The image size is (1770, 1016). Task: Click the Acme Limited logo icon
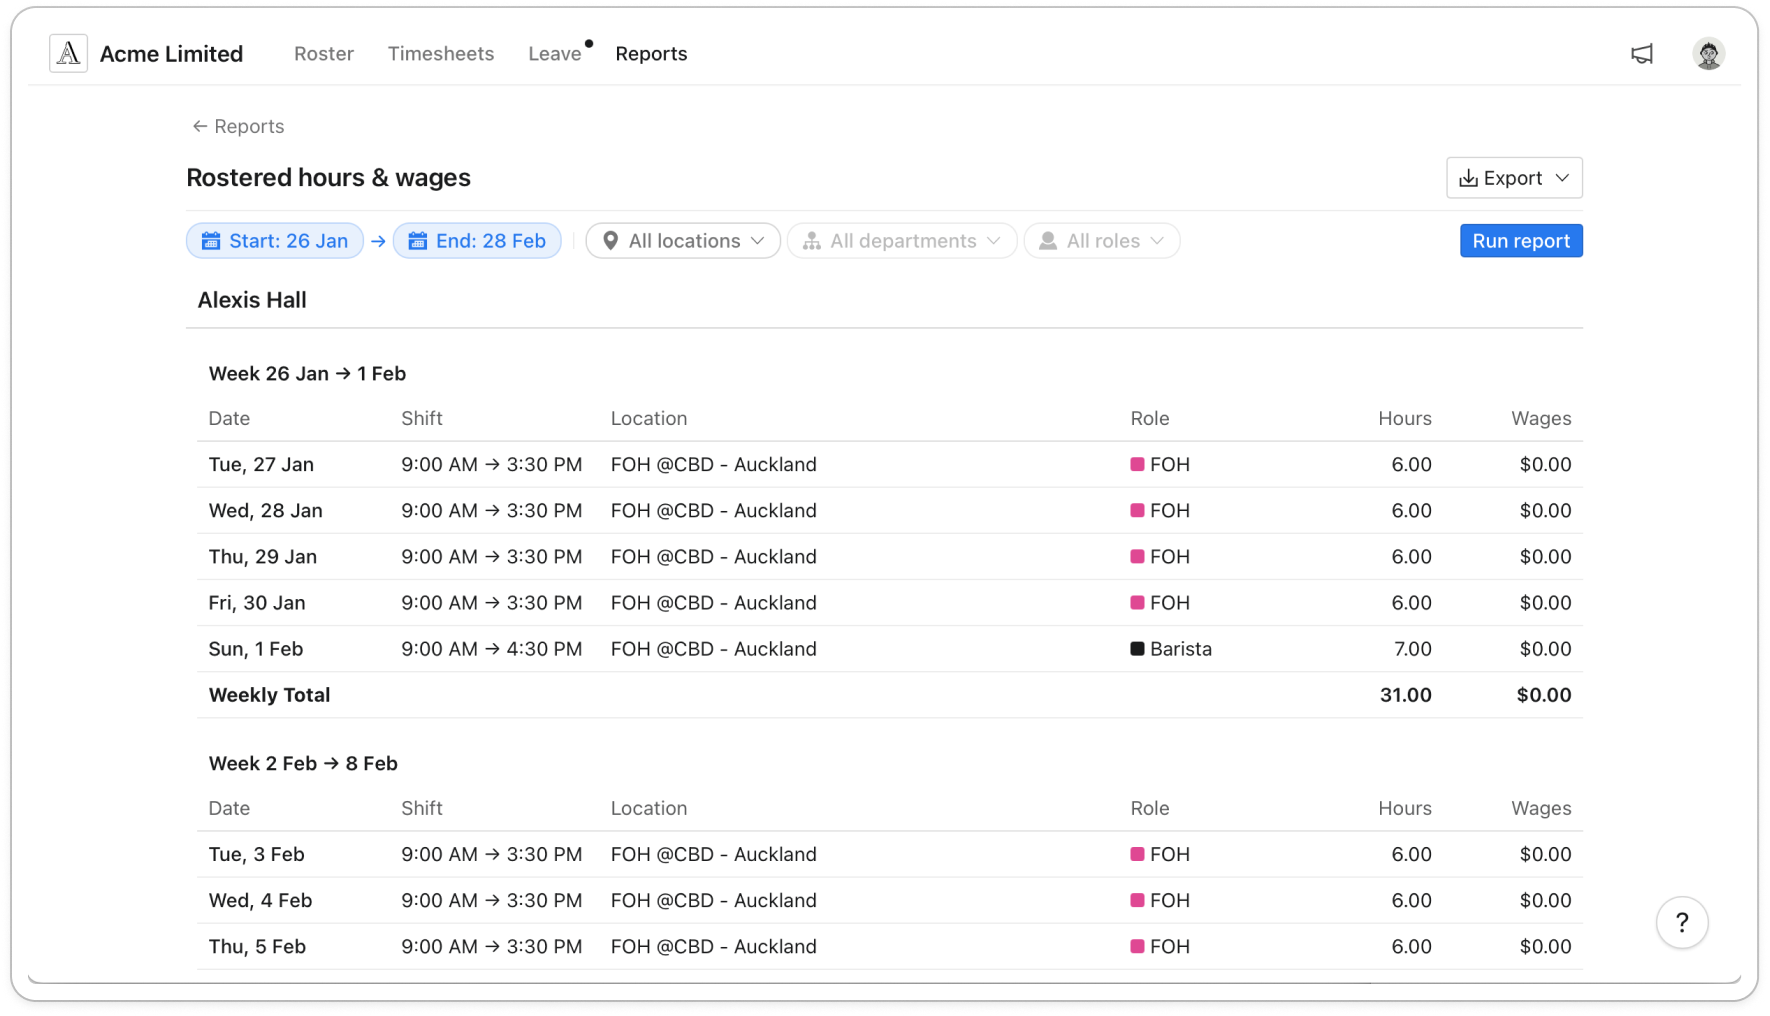(68, 54)
